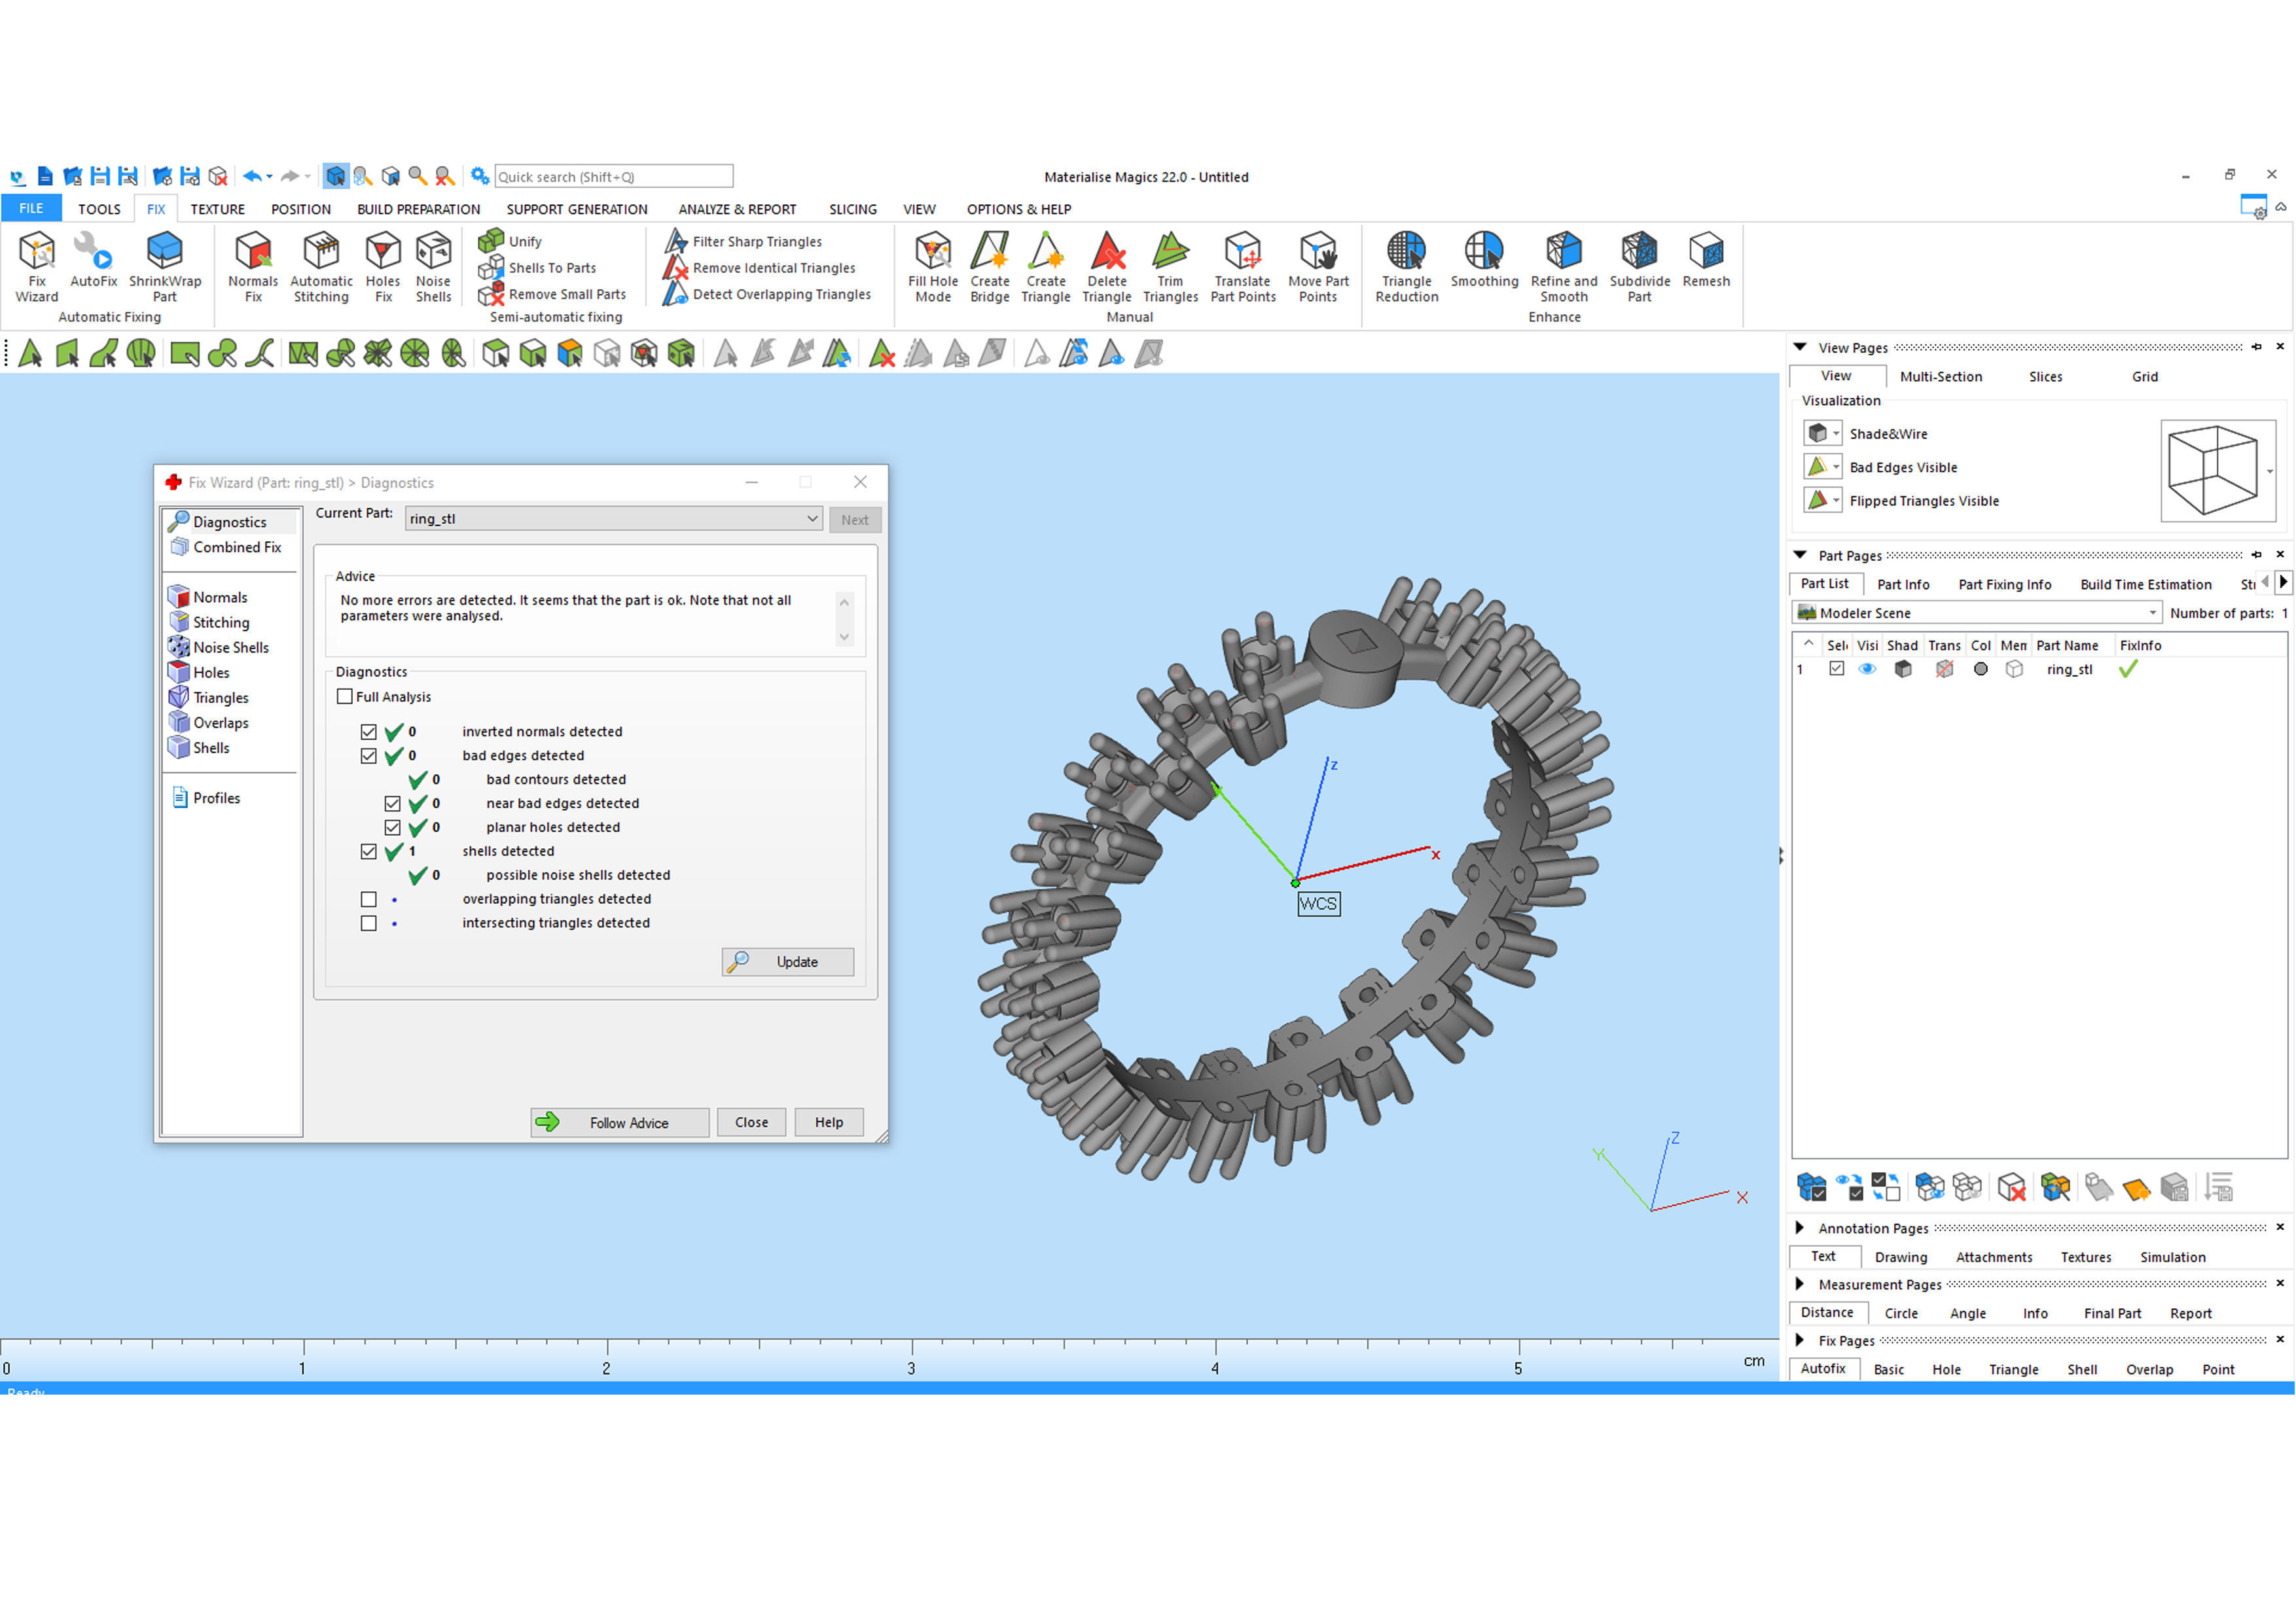Image resolution: width=2296 pixels, height=1623 pixels.
Task: Open the SUPPORT GENERATION ribbon tab
Action: [576, 209]
